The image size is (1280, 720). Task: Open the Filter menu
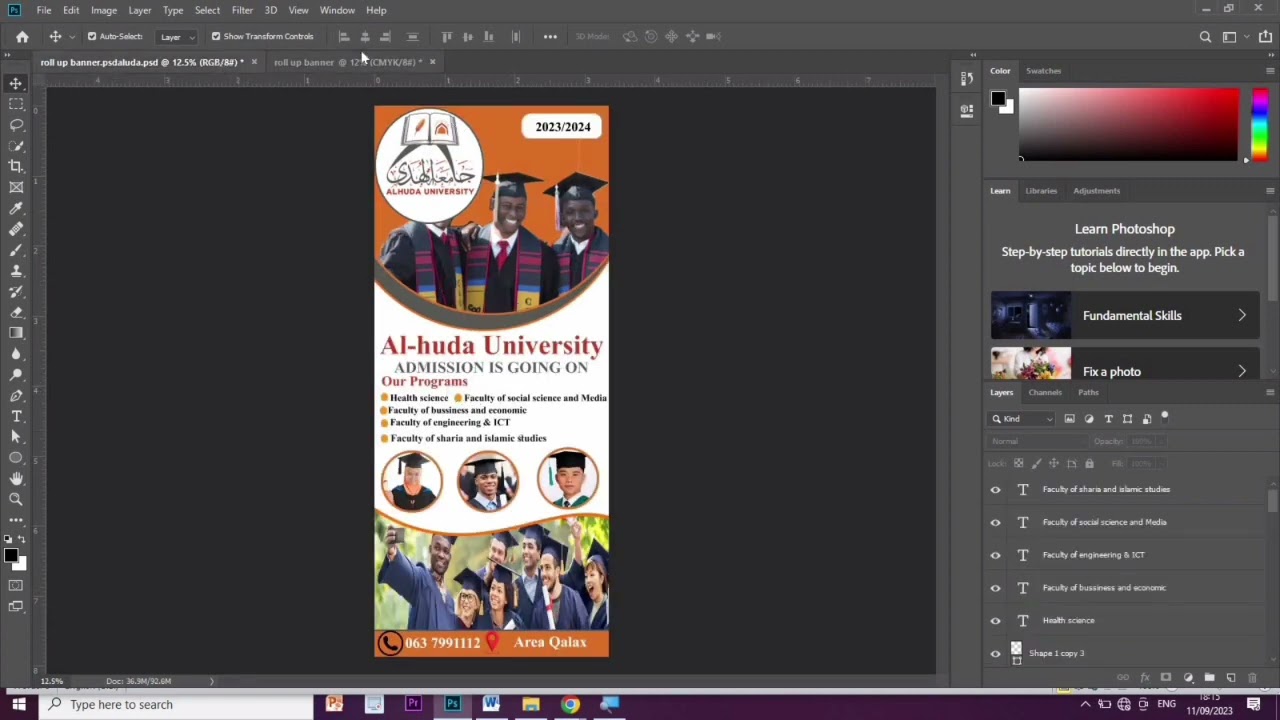(x=242, y=10)
